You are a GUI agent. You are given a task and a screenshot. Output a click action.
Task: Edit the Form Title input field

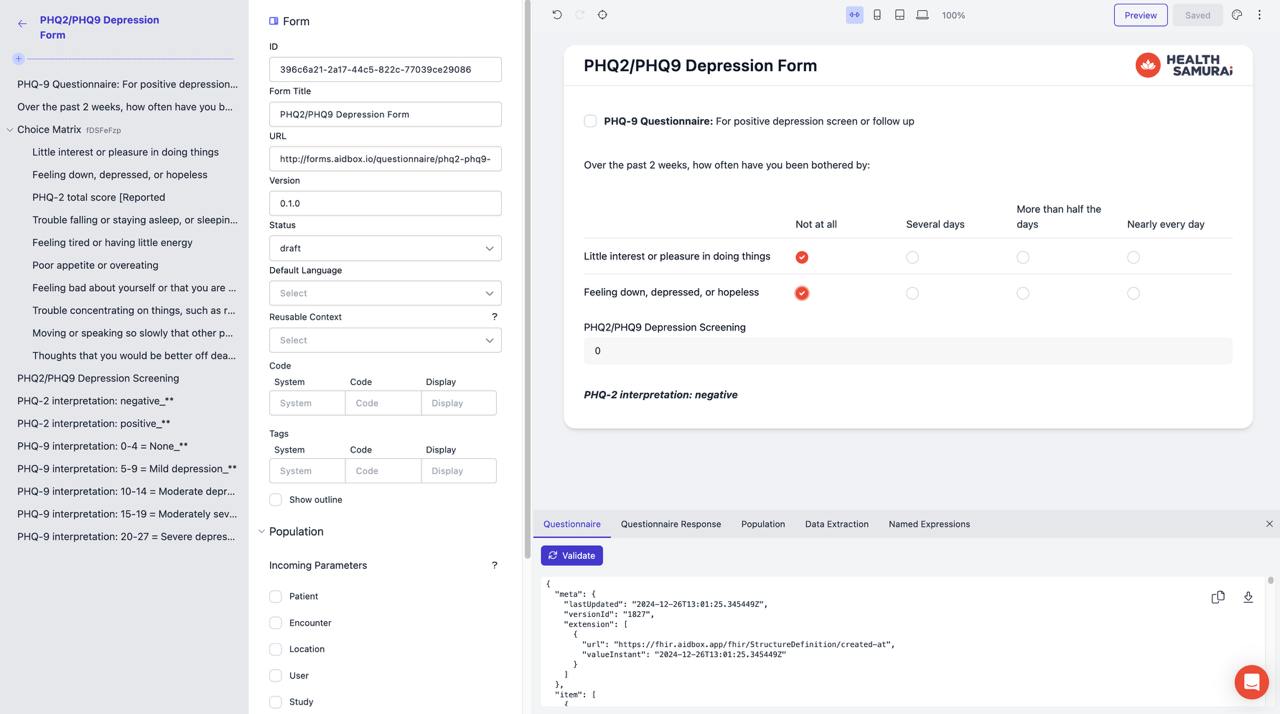click(x=384, y=114)
